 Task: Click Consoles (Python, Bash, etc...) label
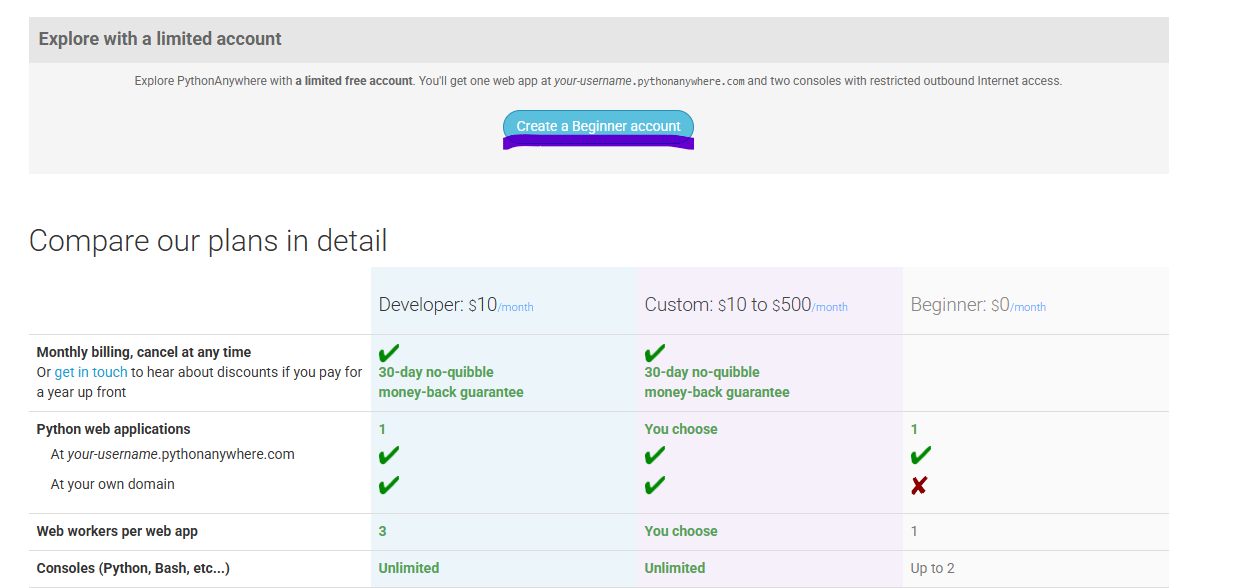pyautogui.click(x=133, y=568)
